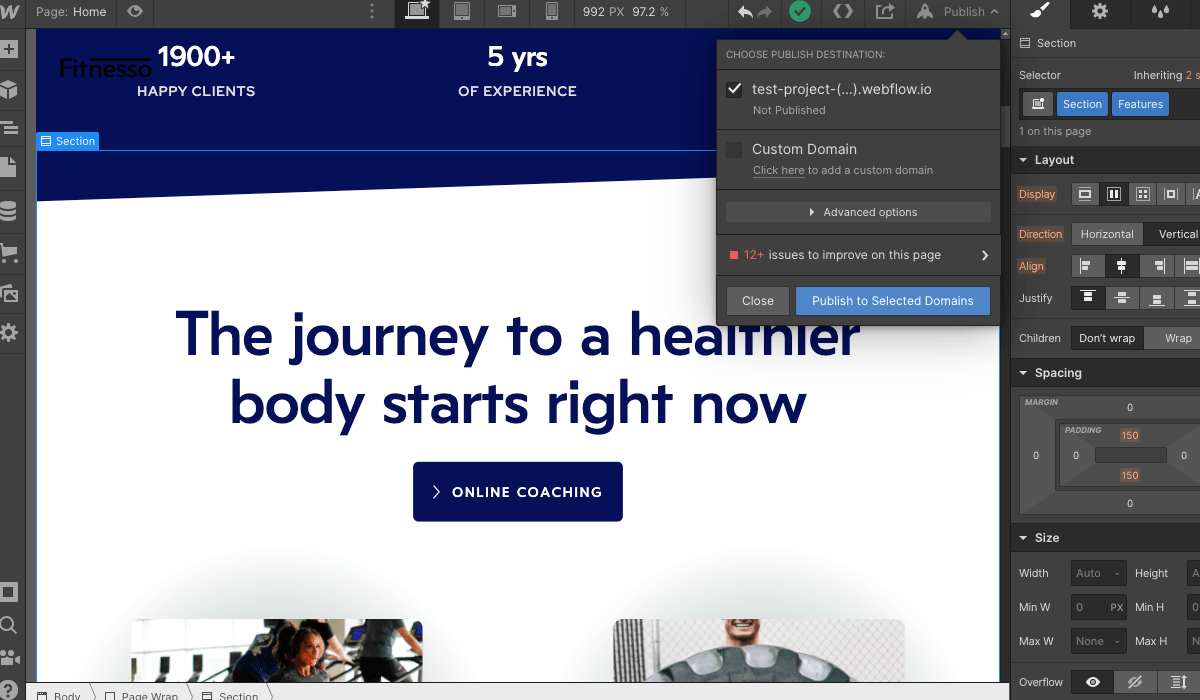Follow the 'Click here' custom domain link
The width and height of the screenshot is (1200, 700).
779,170
